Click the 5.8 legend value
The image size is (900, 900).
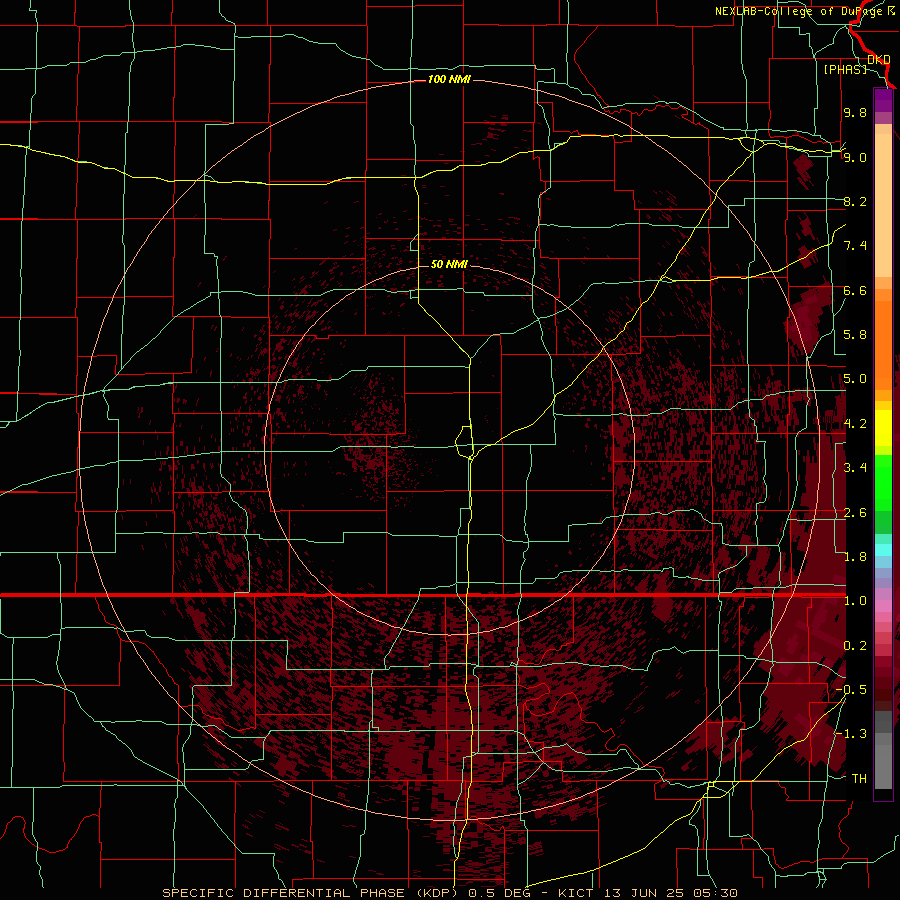coord(855,335)
